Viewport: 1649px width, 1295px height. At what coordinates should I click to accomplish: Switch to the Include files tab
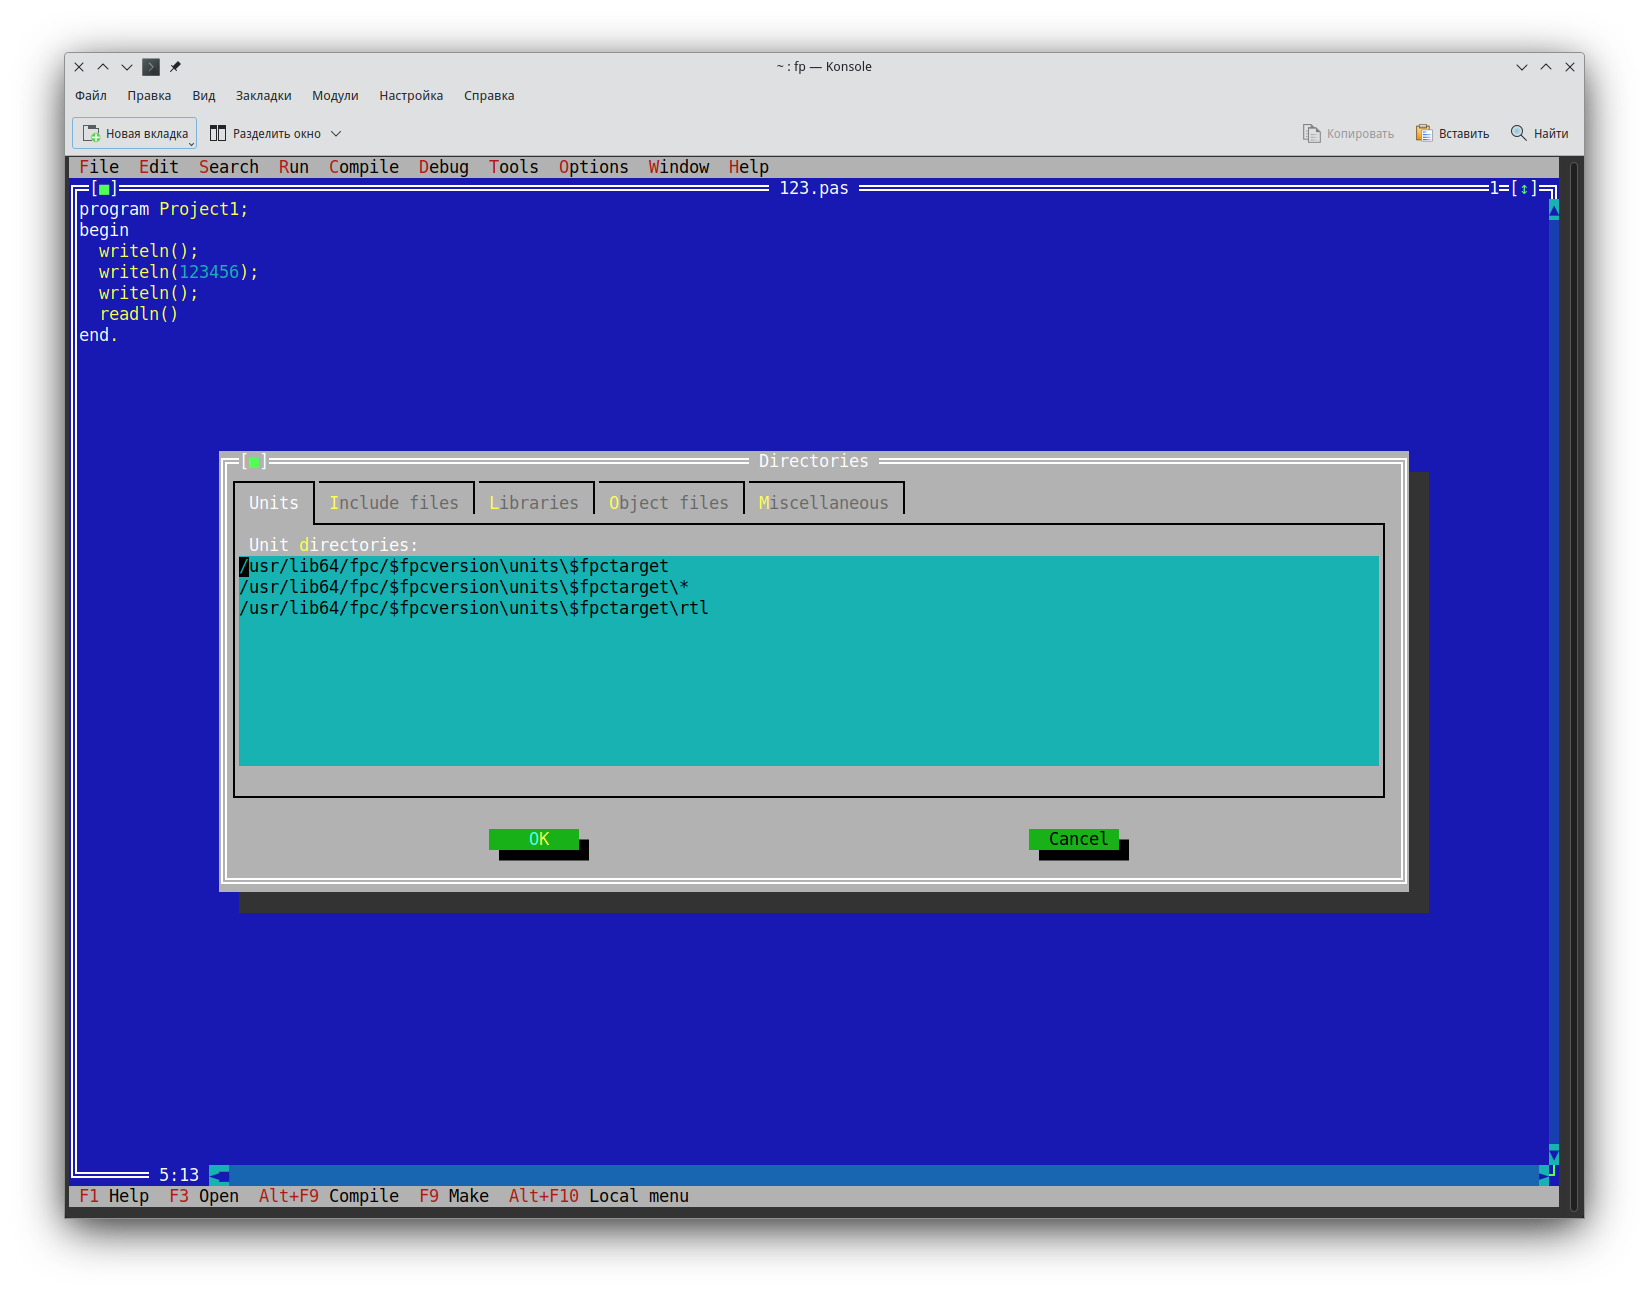(394, 503)
